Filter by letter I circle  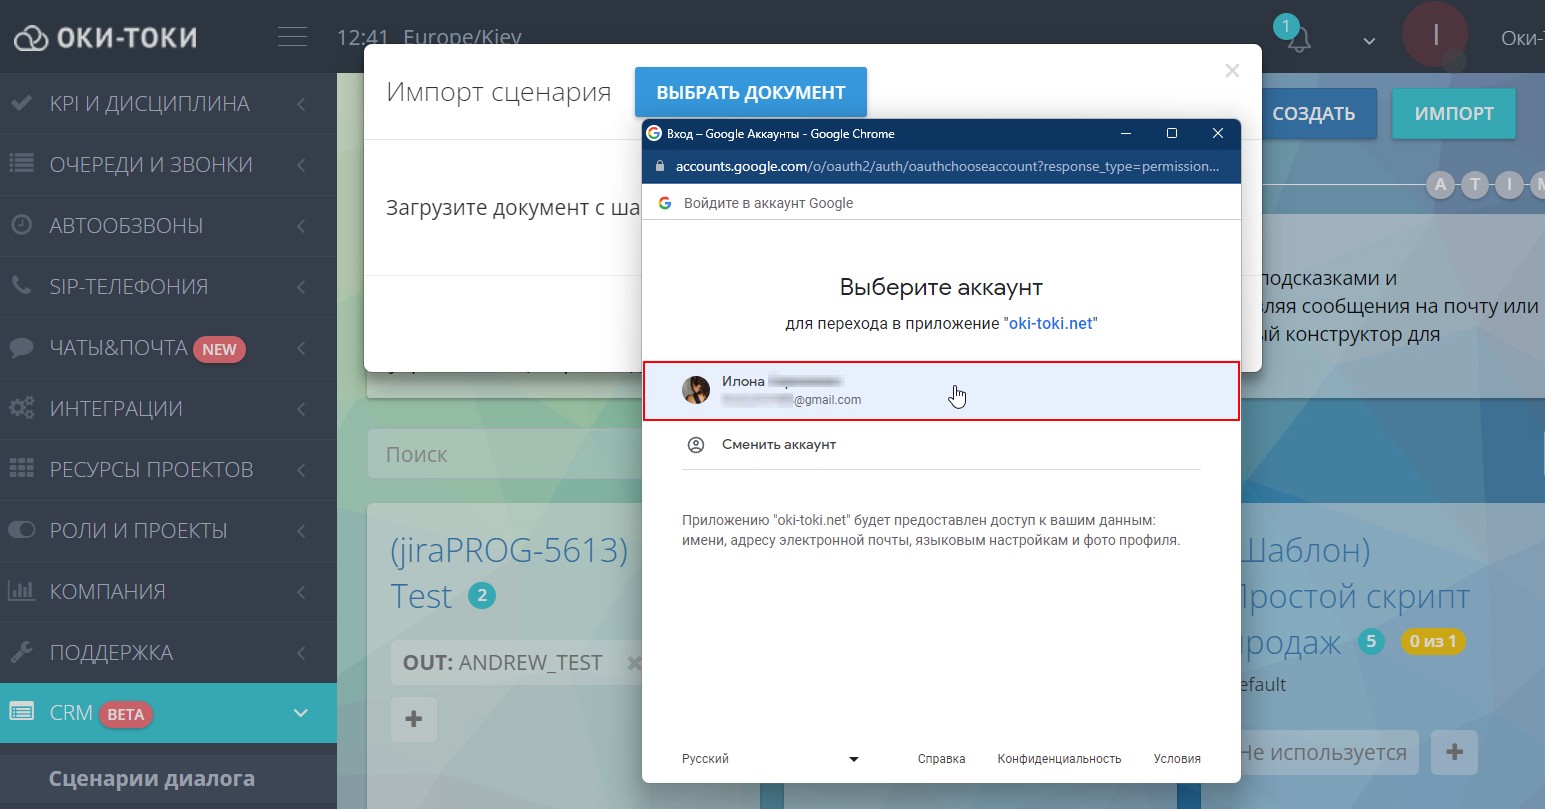coord(1509,185)
